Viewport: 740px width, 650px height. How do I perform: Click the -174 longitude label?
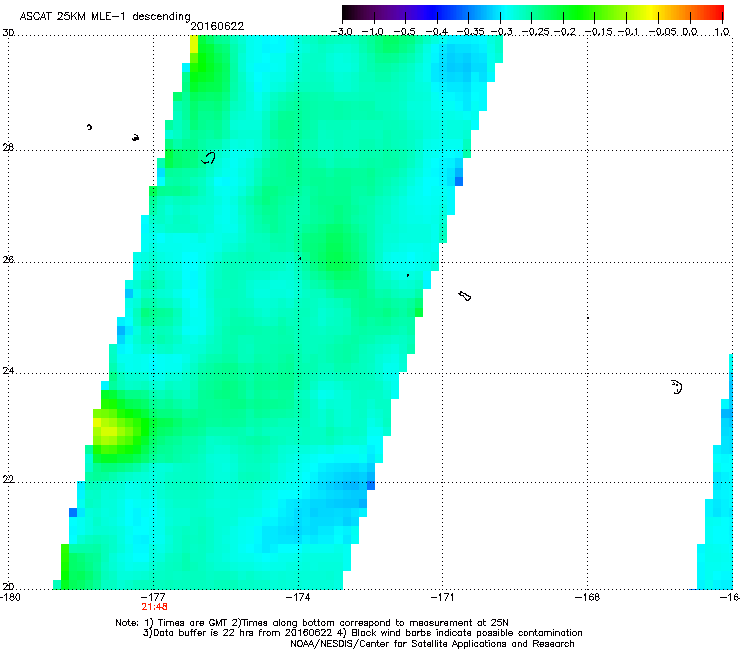point(298,597)
